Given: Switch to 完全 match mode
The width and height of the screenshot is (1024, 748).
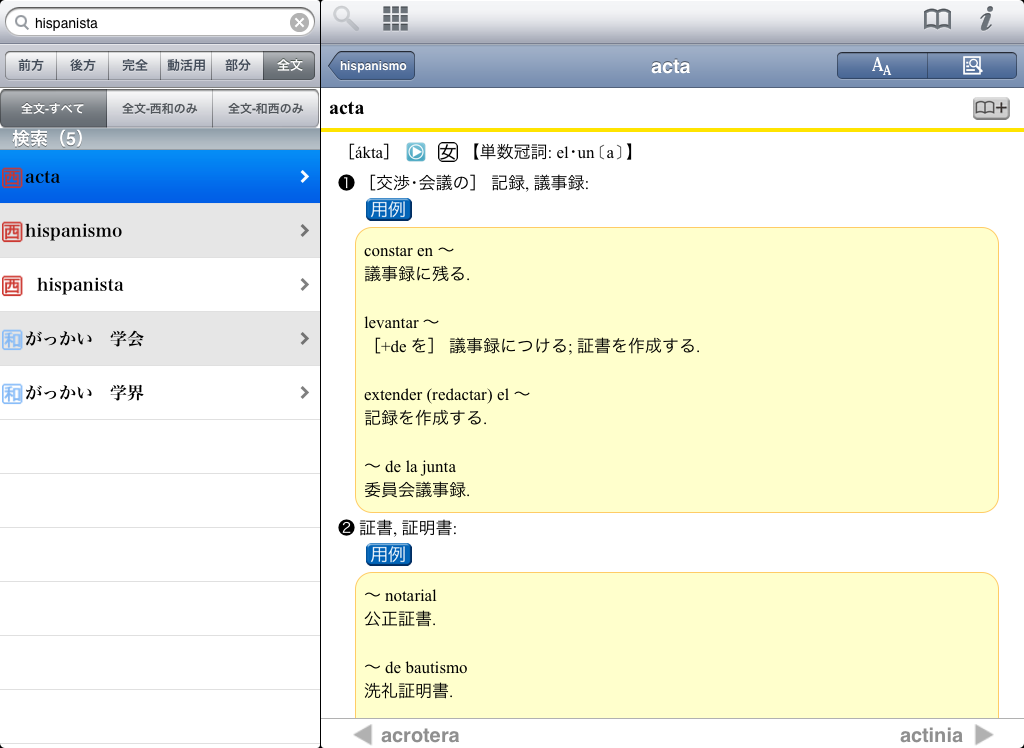Looking at the screenshot, I should click(x=134, y=66).
